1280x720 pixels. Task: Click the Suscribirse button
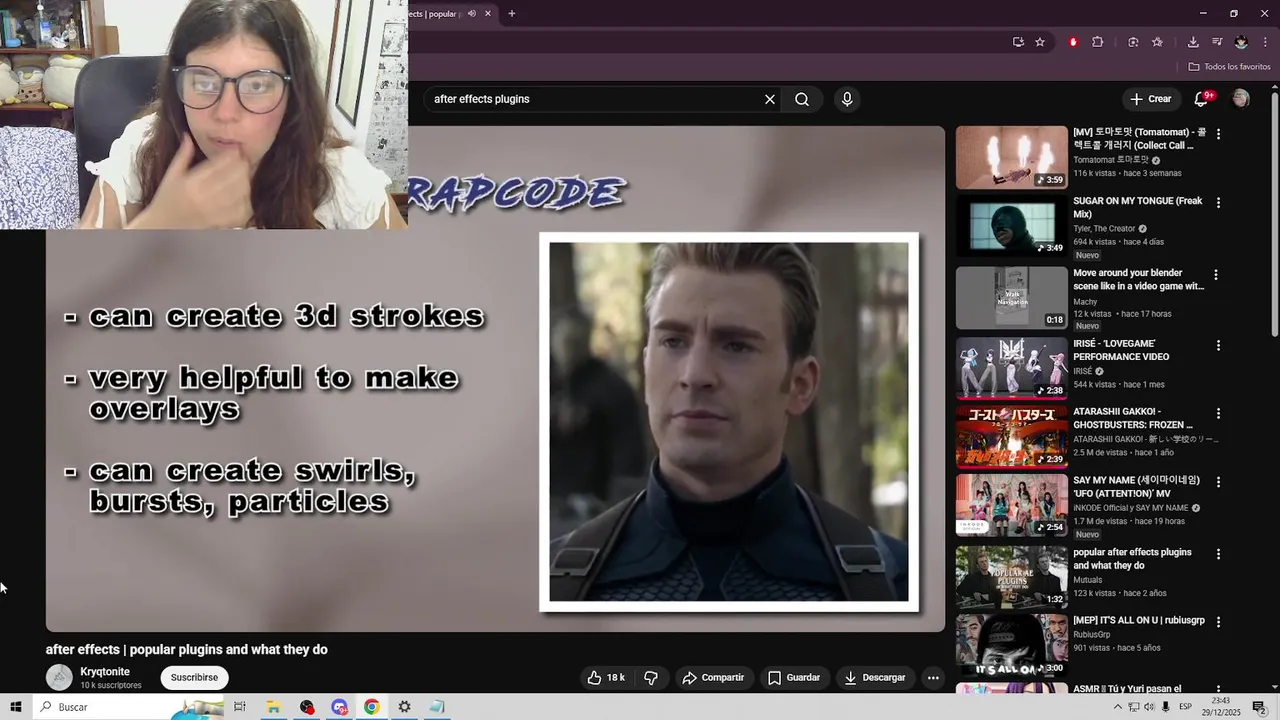click(x=194, y=677)
